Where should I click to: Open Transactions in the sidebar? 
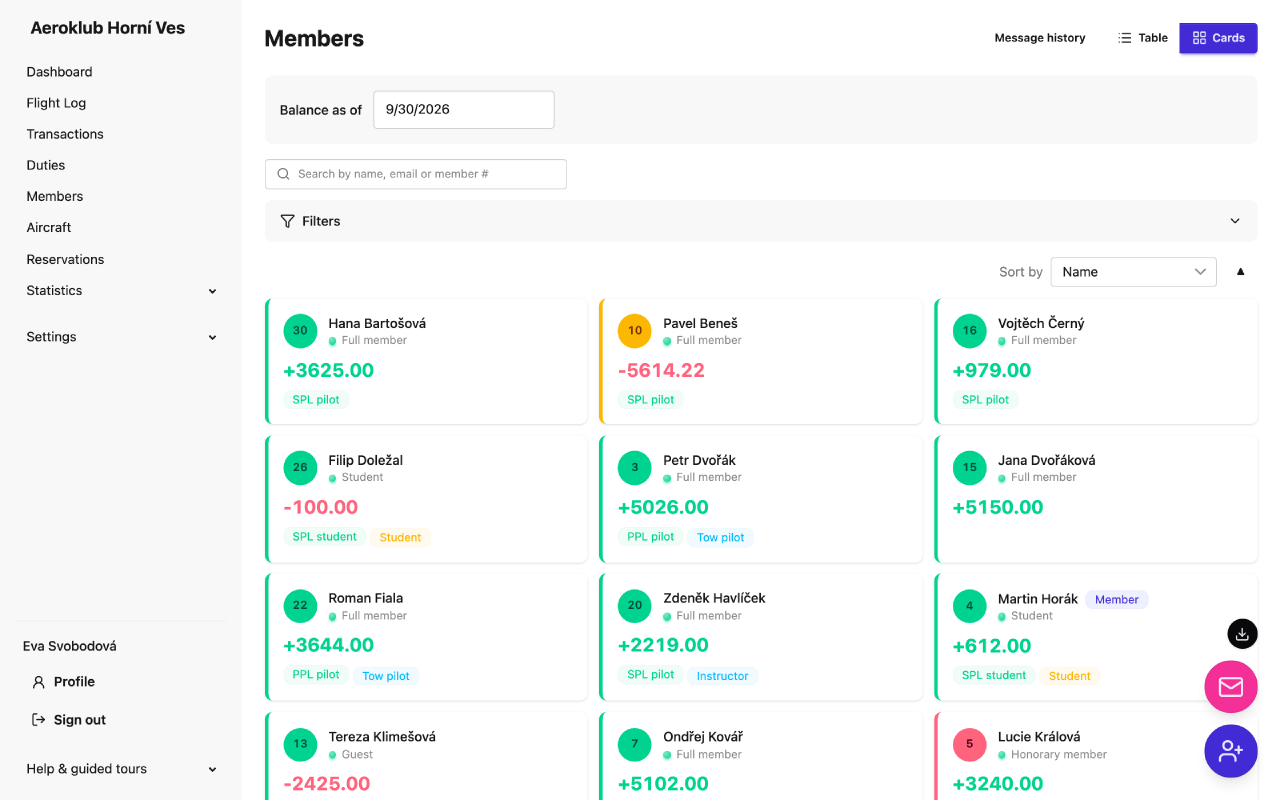pyautogui.click(x=65, y=134)
